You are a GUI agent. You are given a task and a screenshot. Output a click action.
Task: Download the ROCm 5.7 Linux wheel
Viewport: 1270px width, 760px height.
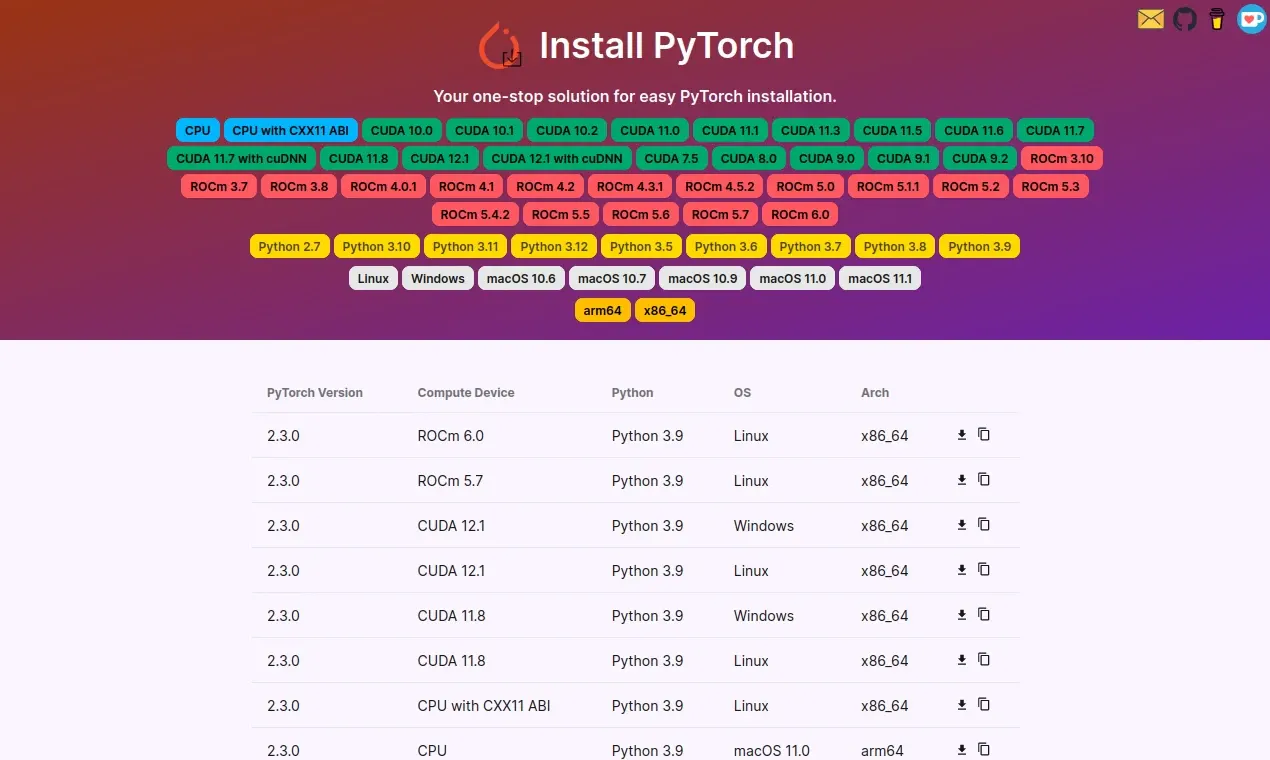tap(962, 480)
